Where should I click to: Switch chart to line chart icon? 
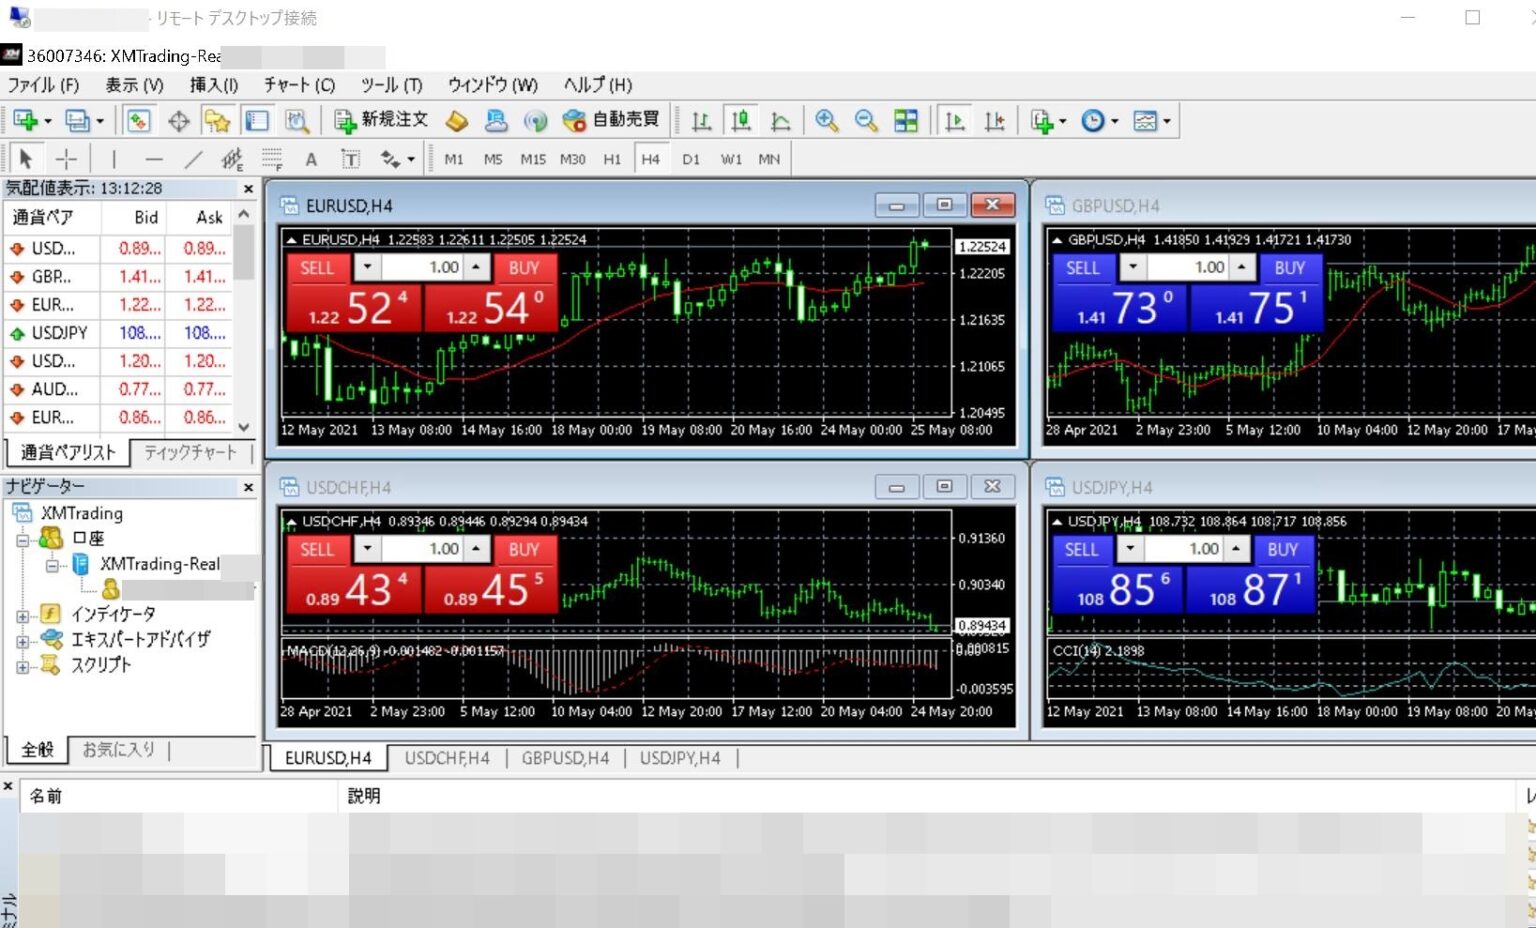(x=780, y=121)
